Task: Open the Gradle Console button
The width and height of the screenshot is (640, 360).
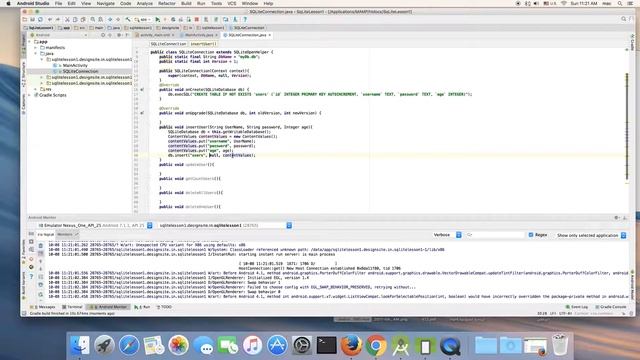Action: 611,307
